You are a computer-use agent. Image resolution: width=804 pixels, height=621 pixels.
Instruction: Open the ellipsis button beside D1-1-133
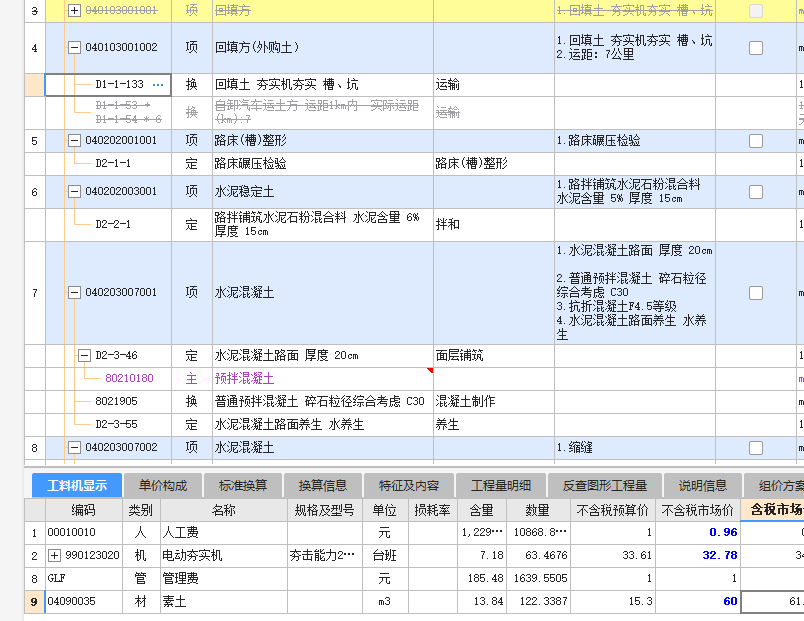point(158,85)
